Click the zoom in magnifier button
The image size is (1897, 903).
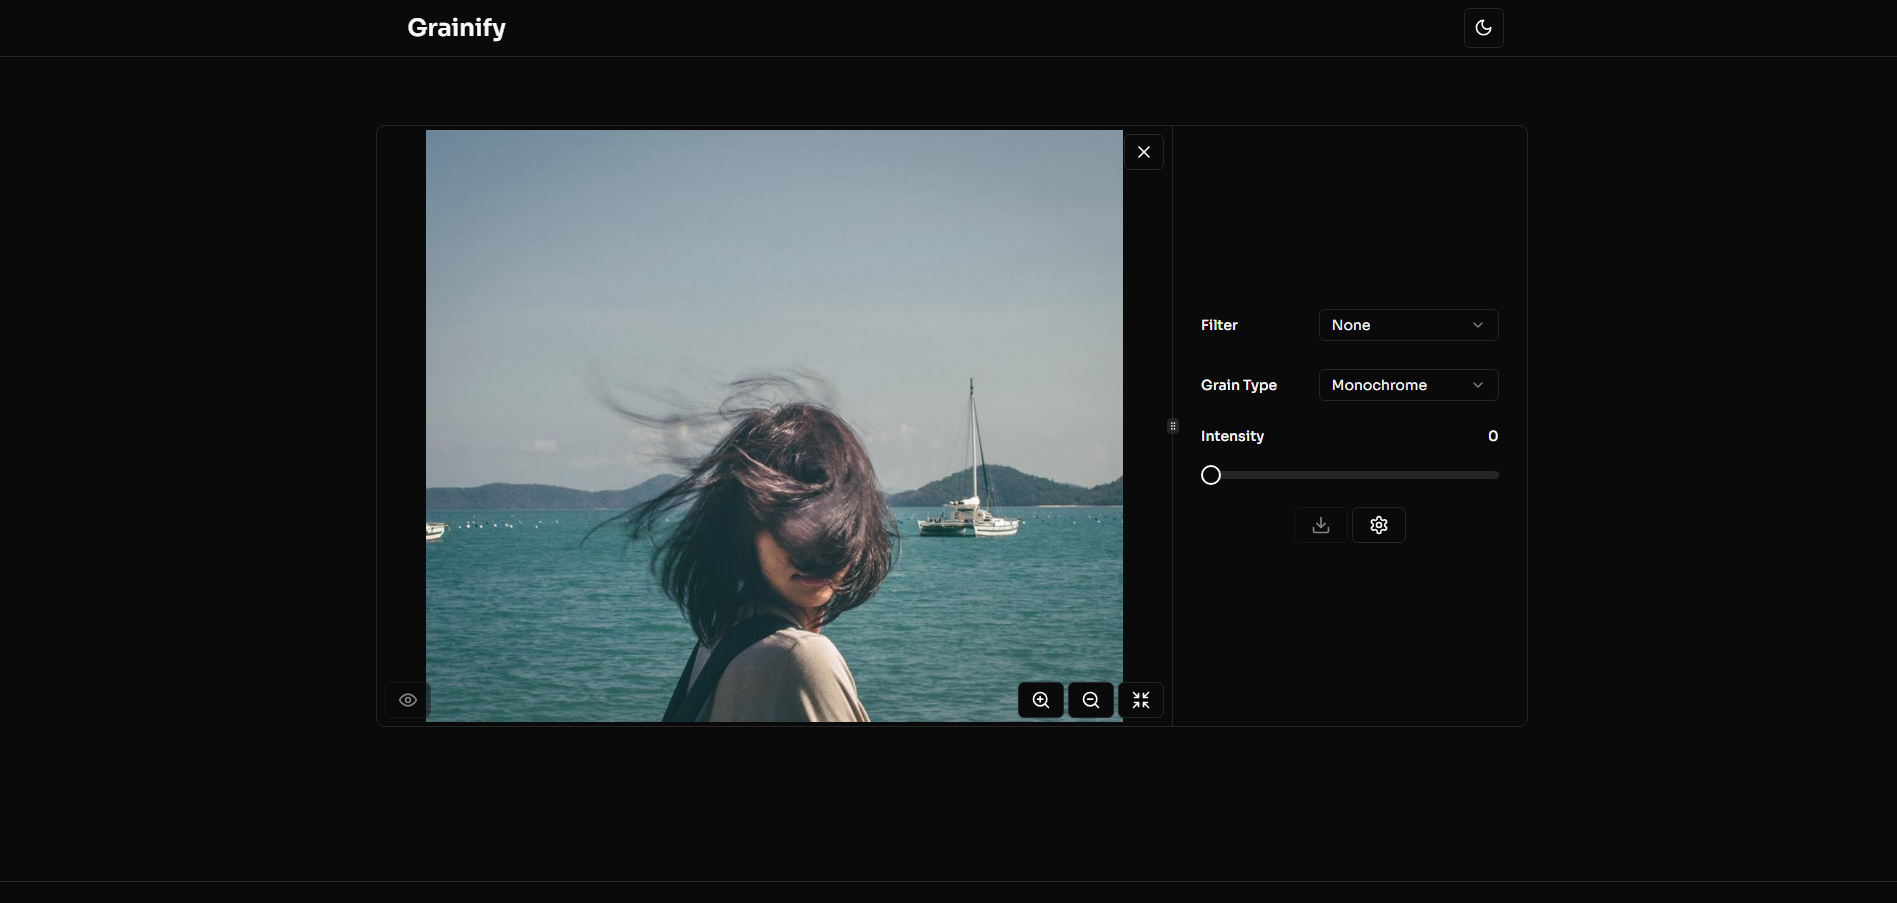[1041, 700]
